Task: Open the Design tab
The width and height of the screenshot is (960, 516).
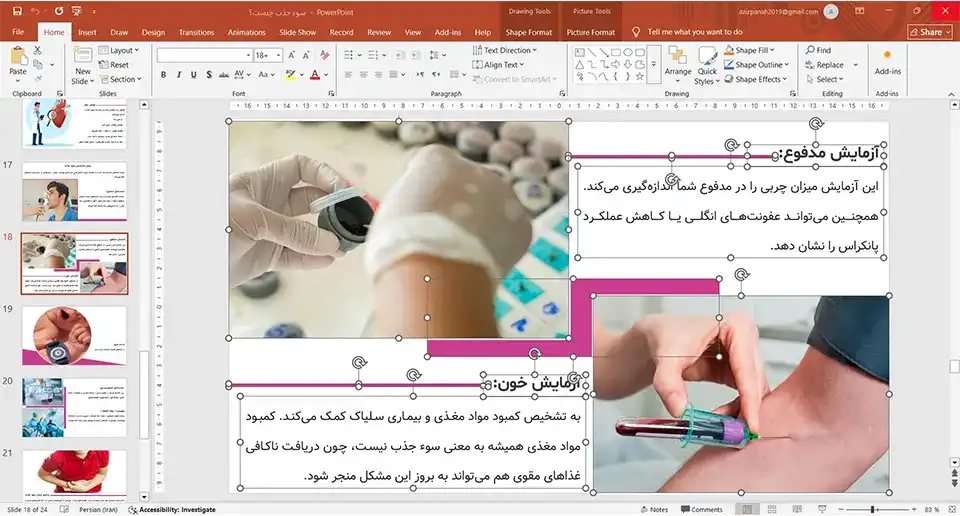Action: (x=153, y=32)
